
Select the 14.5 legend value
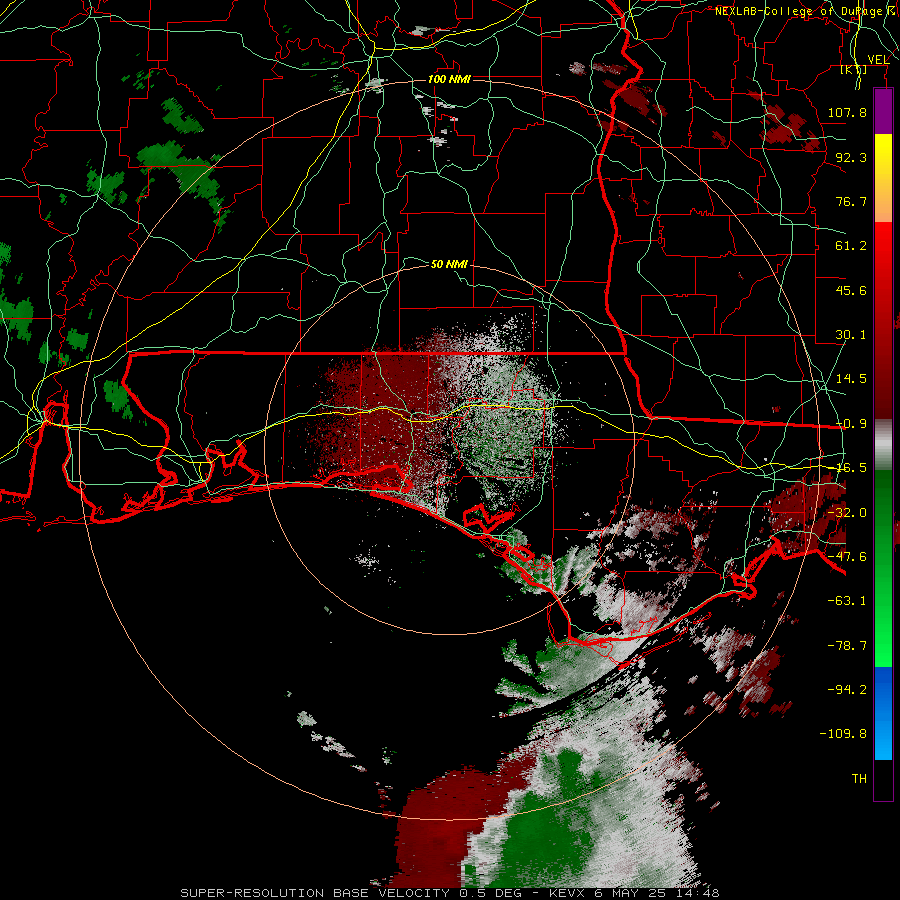pos(851,379)
